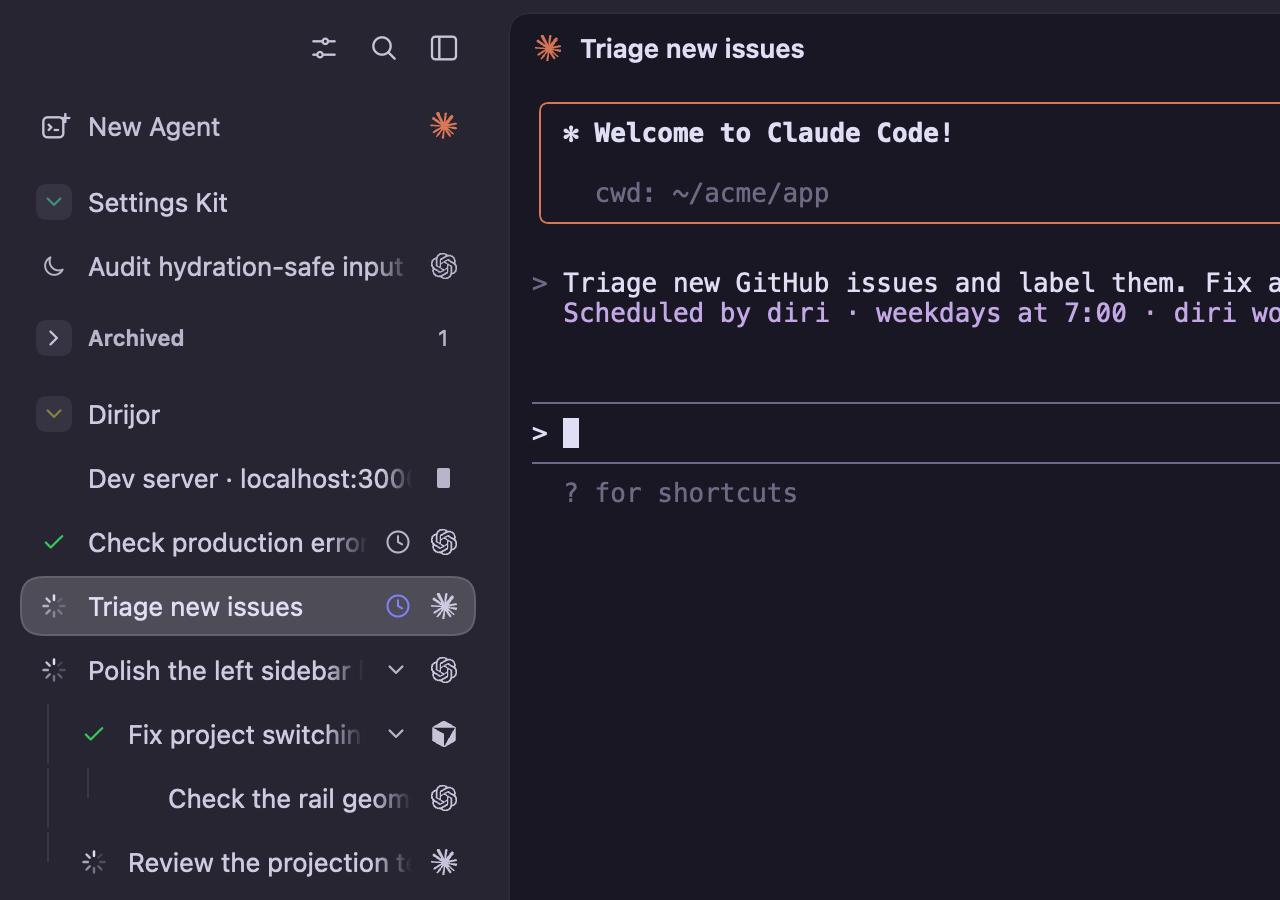Select the Settings Kit project label
1280x900 pixels.
[x=158, y=203]
